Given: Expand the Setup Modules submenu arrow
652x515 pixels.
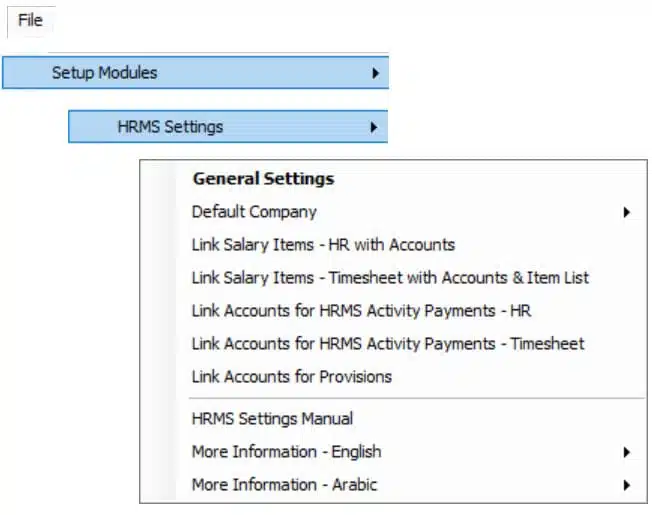Looking at the screenshot, I should [375, 73].
